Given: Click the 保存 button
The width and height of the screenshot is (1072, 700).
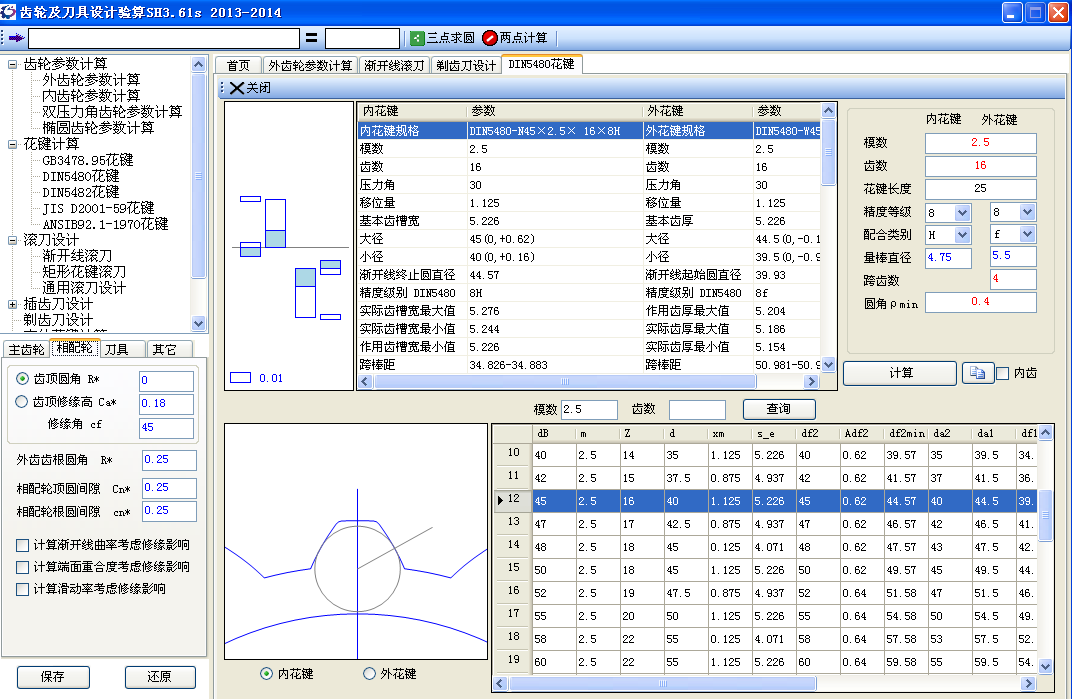Looking at the screenshot, I should click(53, 677).
